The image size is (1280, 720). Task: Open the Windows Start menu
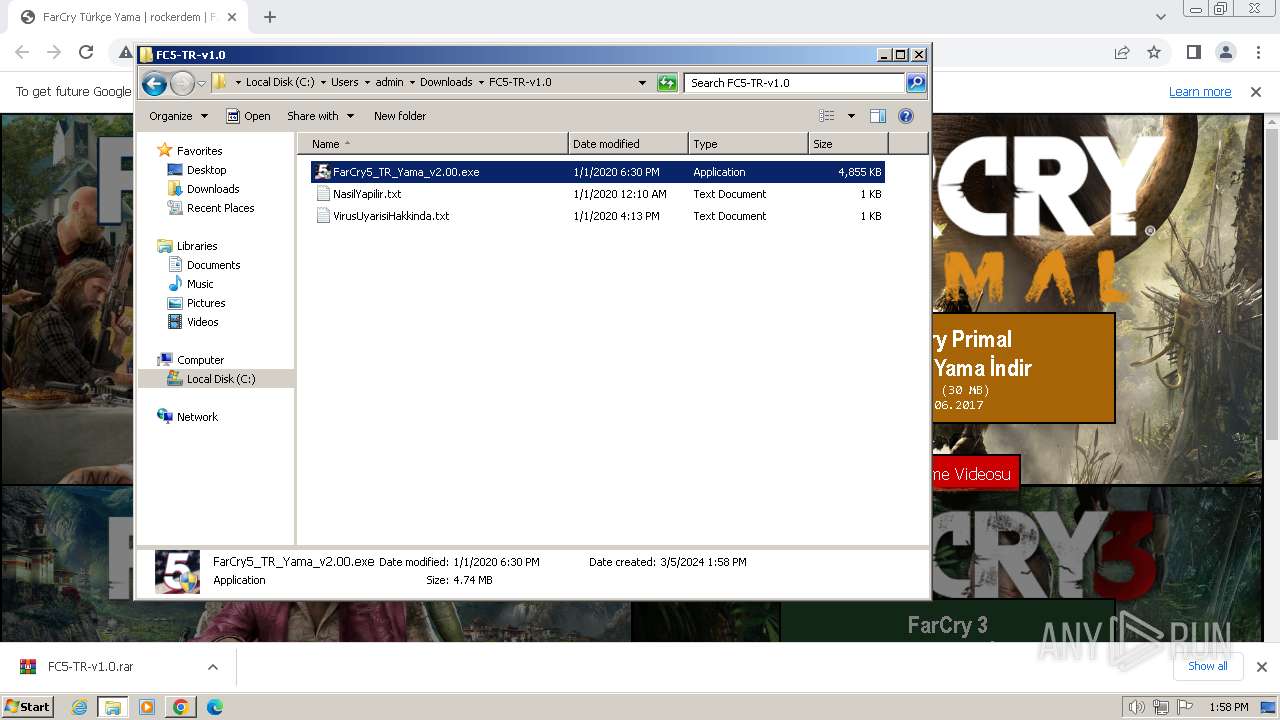pyautogui.click(x=27, y=706)
